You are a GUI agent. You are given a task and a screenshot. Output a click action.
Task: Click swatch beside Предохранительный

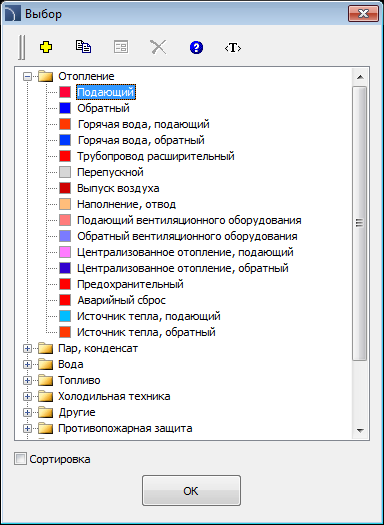[x=65, y=284]
